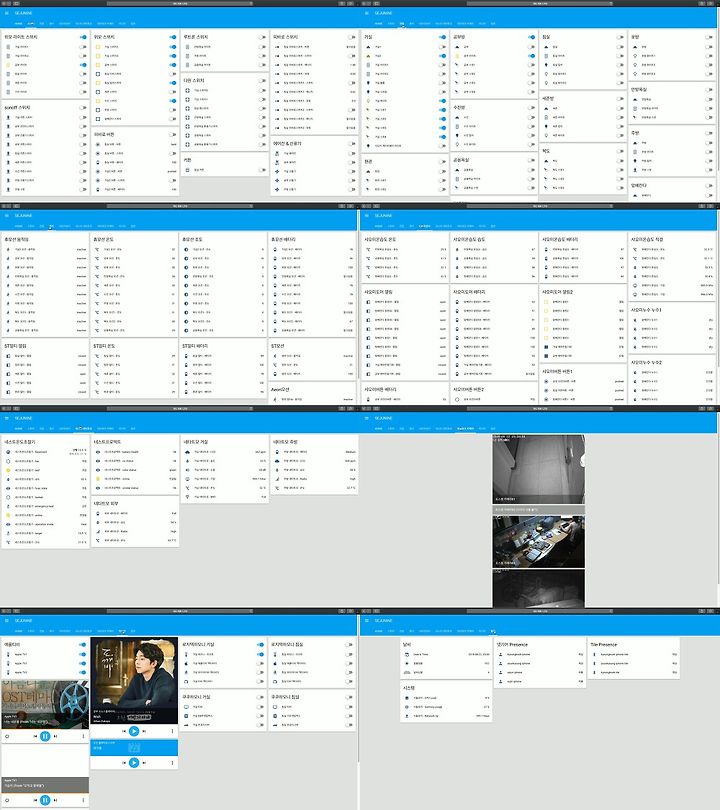The height and width of the screenshot is (810, 720).
Task: Click first person icon in the Presence card
Action: 500,655
